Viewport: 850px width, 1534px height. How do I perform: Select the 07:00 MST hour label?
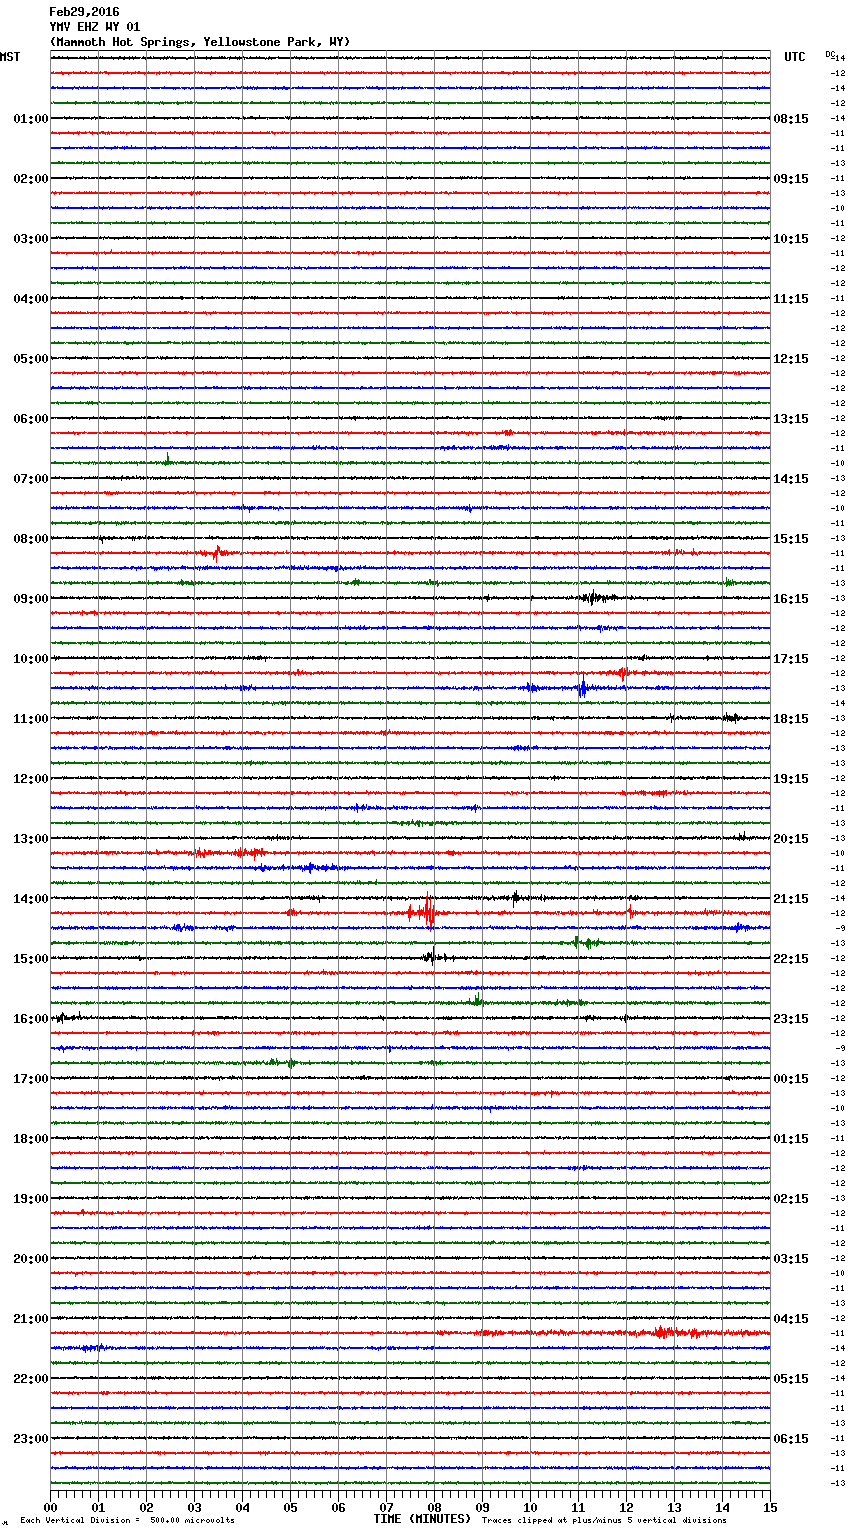pos(30,479)
